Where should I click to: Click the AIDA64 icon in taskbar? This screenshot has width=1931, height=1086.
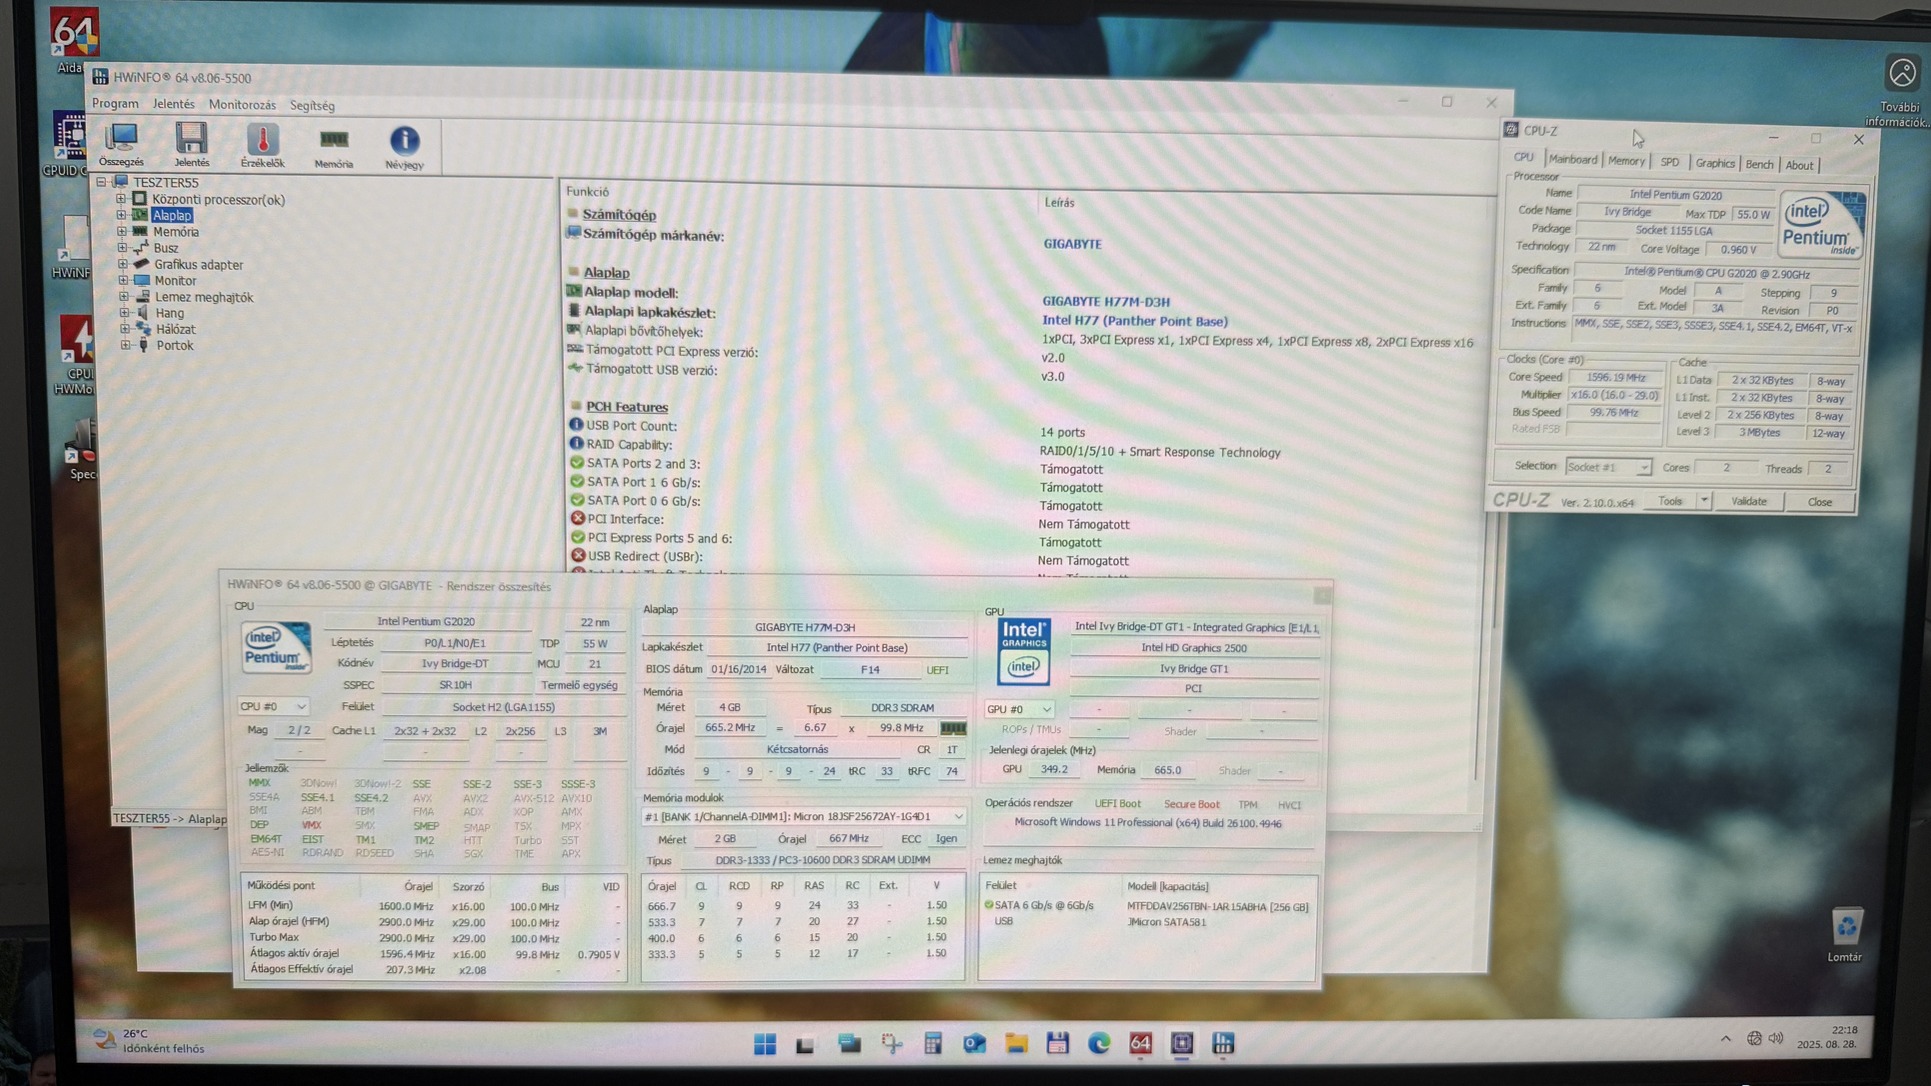[x=1140, y=1043]
